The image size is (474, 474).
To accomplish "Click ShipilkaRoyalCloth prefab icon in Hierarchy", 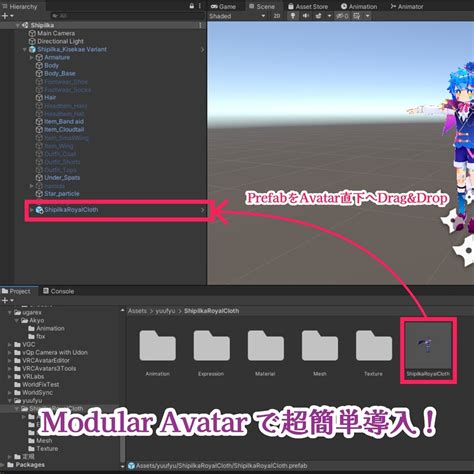I will point(40,210).
